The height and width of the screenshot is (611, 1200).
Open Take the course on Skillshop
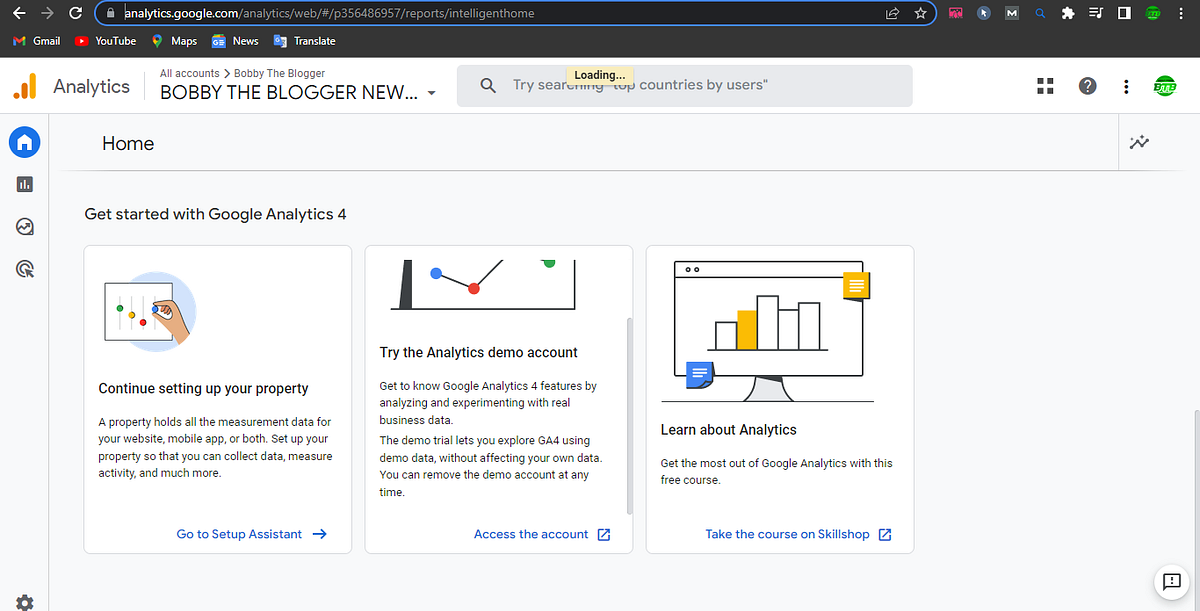pyautogui.click(x=790, y=534)
